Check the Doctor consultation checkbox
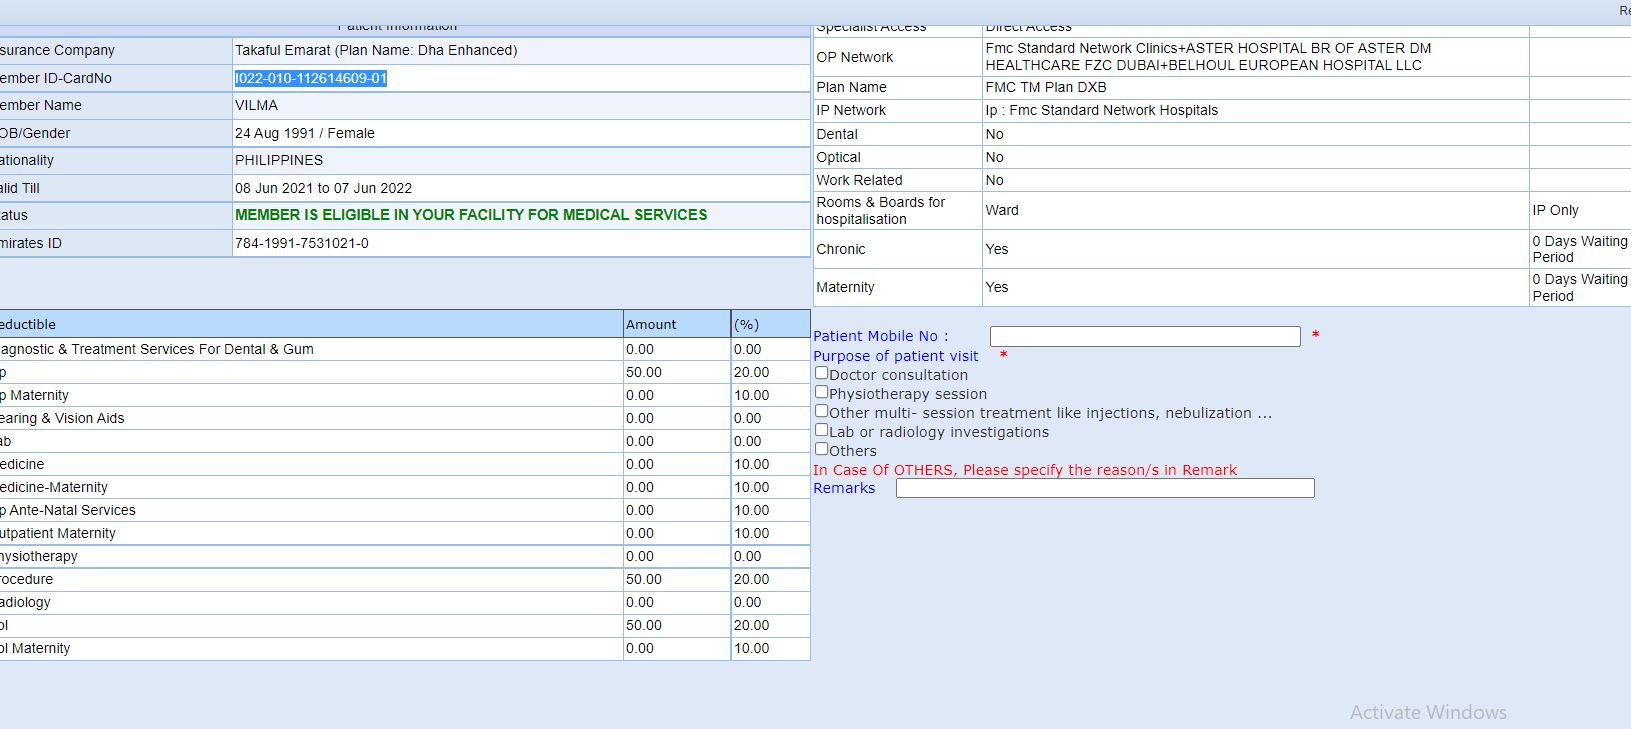Viewport: 1631px width, 729px height. (x=821, y=373)
